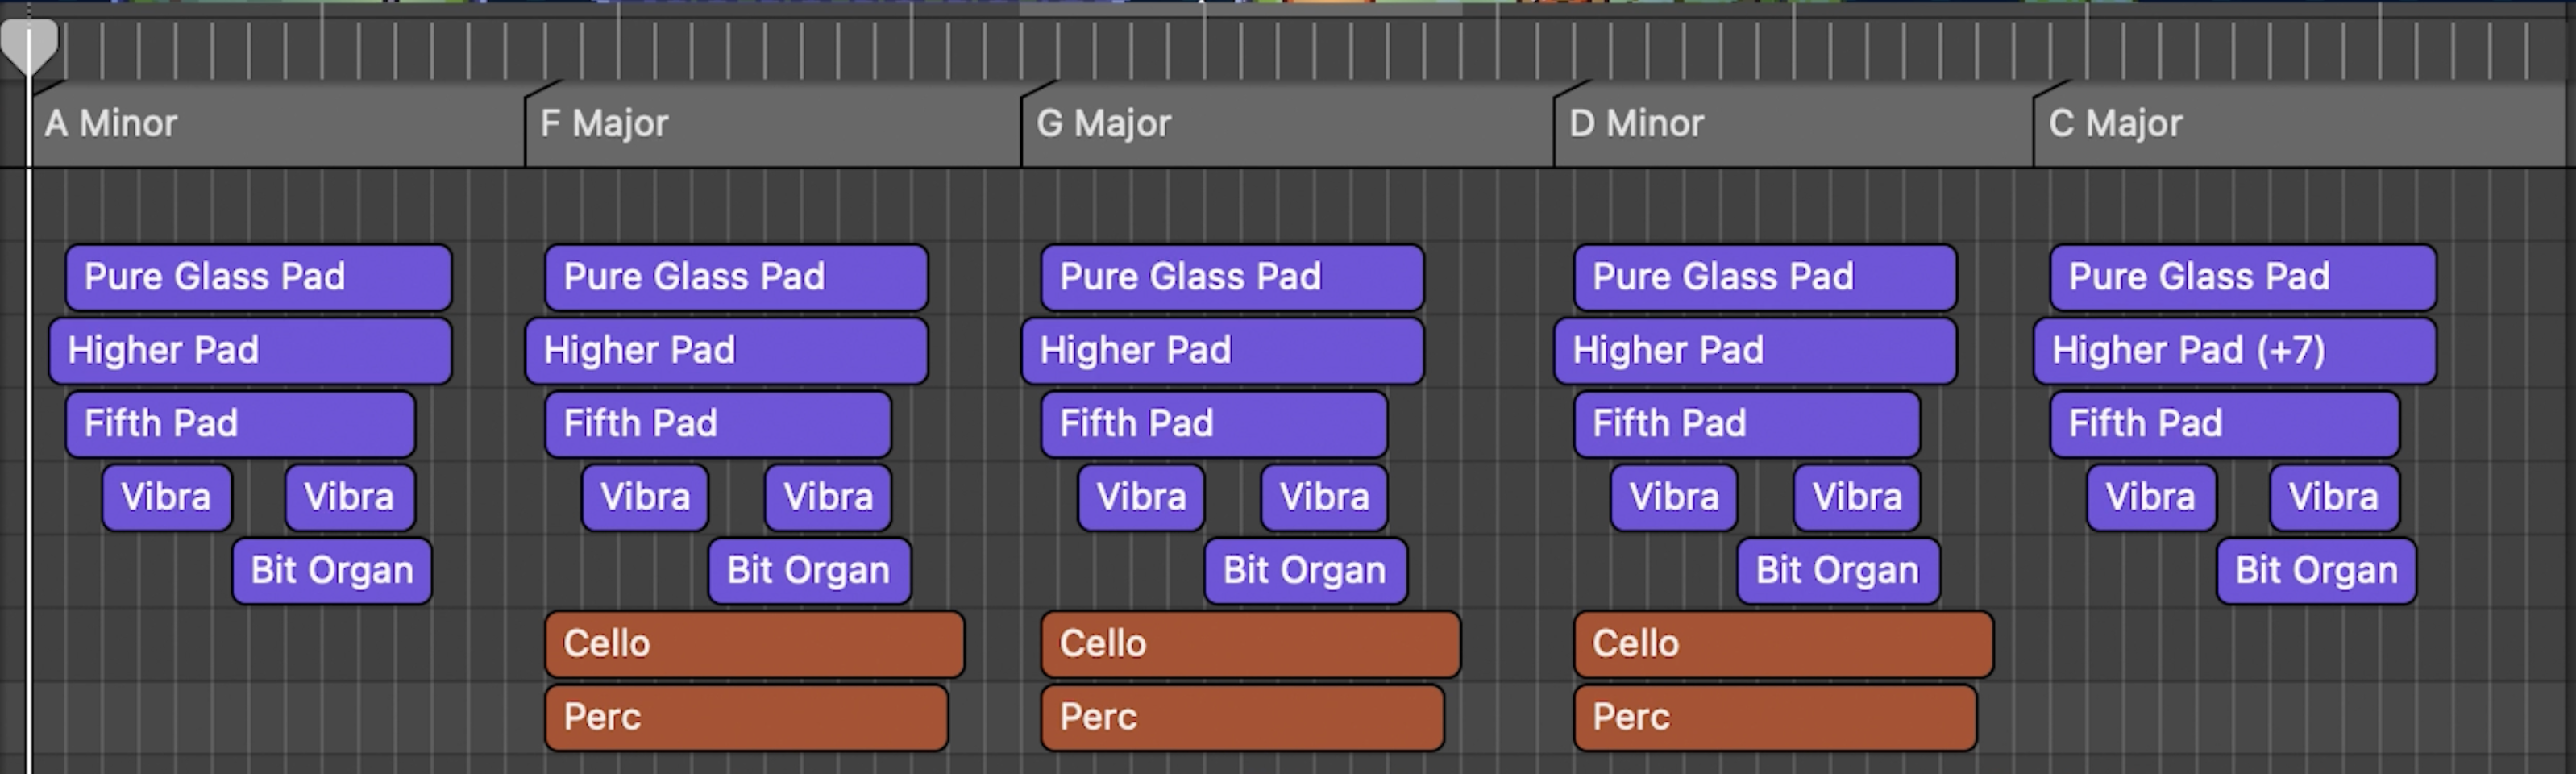This screenshot has height=774, width=2576.
Task: Select Perc region in F Major section
Action: [x=746, y=718]
